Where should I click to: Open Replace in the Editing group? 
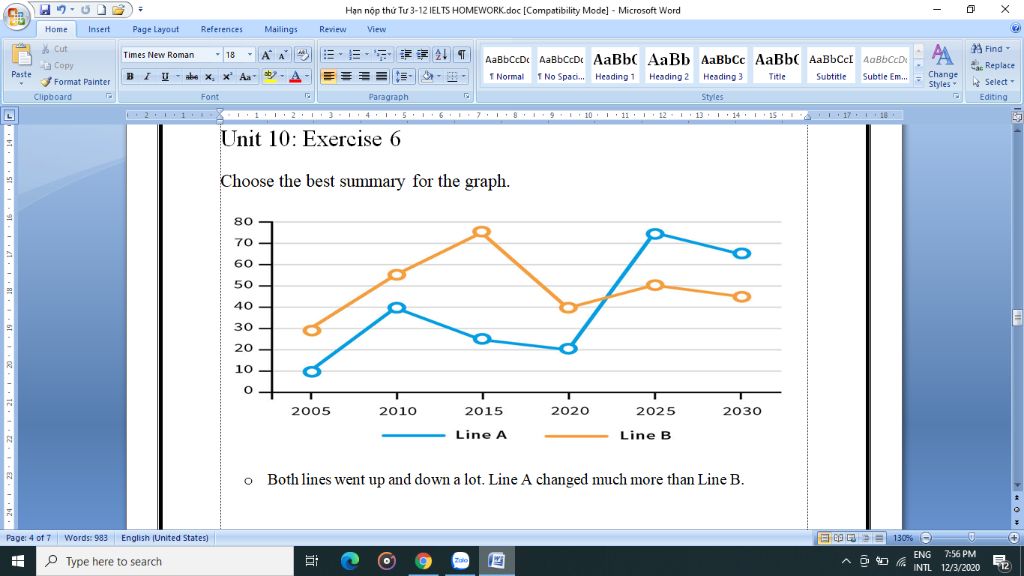click(993, 65)
